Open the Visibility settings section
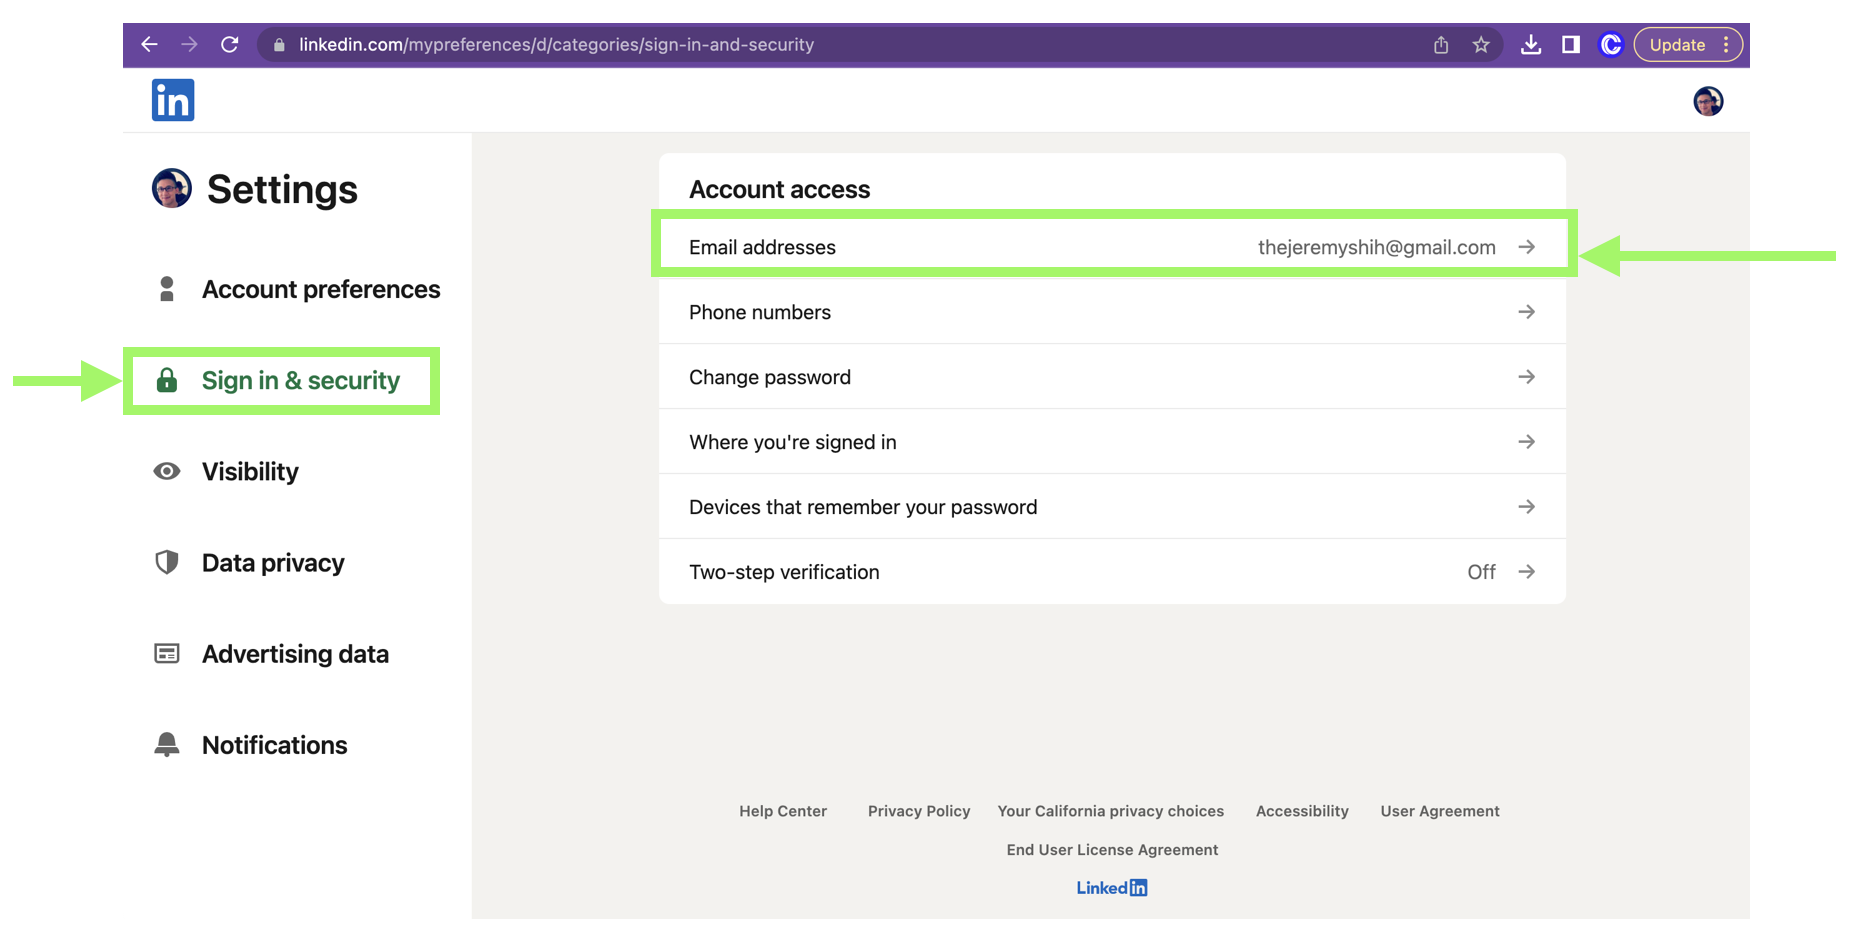The width and height of the screenshot is (1856, 934). pos(250,472)
